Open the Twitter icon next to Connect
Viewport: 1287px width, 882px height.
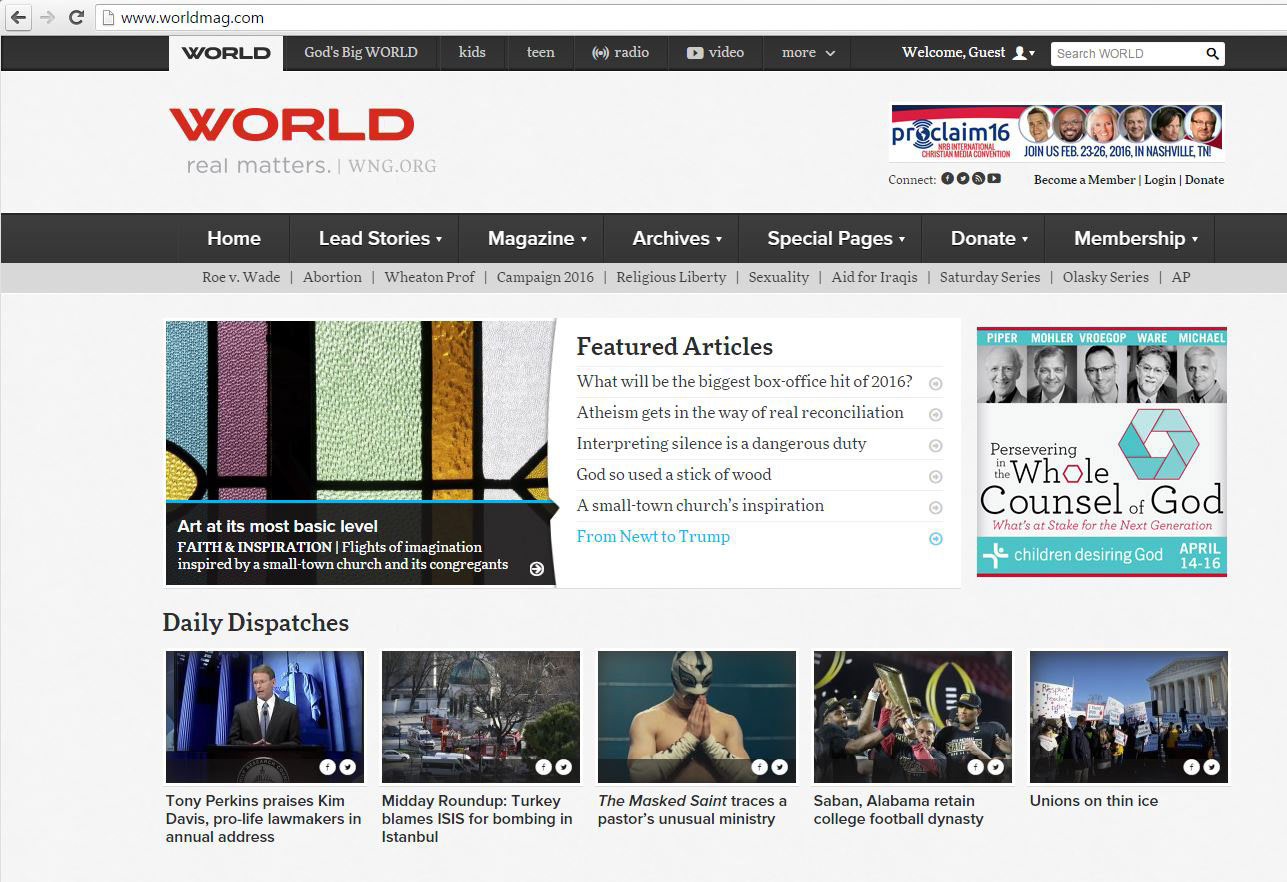(x=963, y=179)
